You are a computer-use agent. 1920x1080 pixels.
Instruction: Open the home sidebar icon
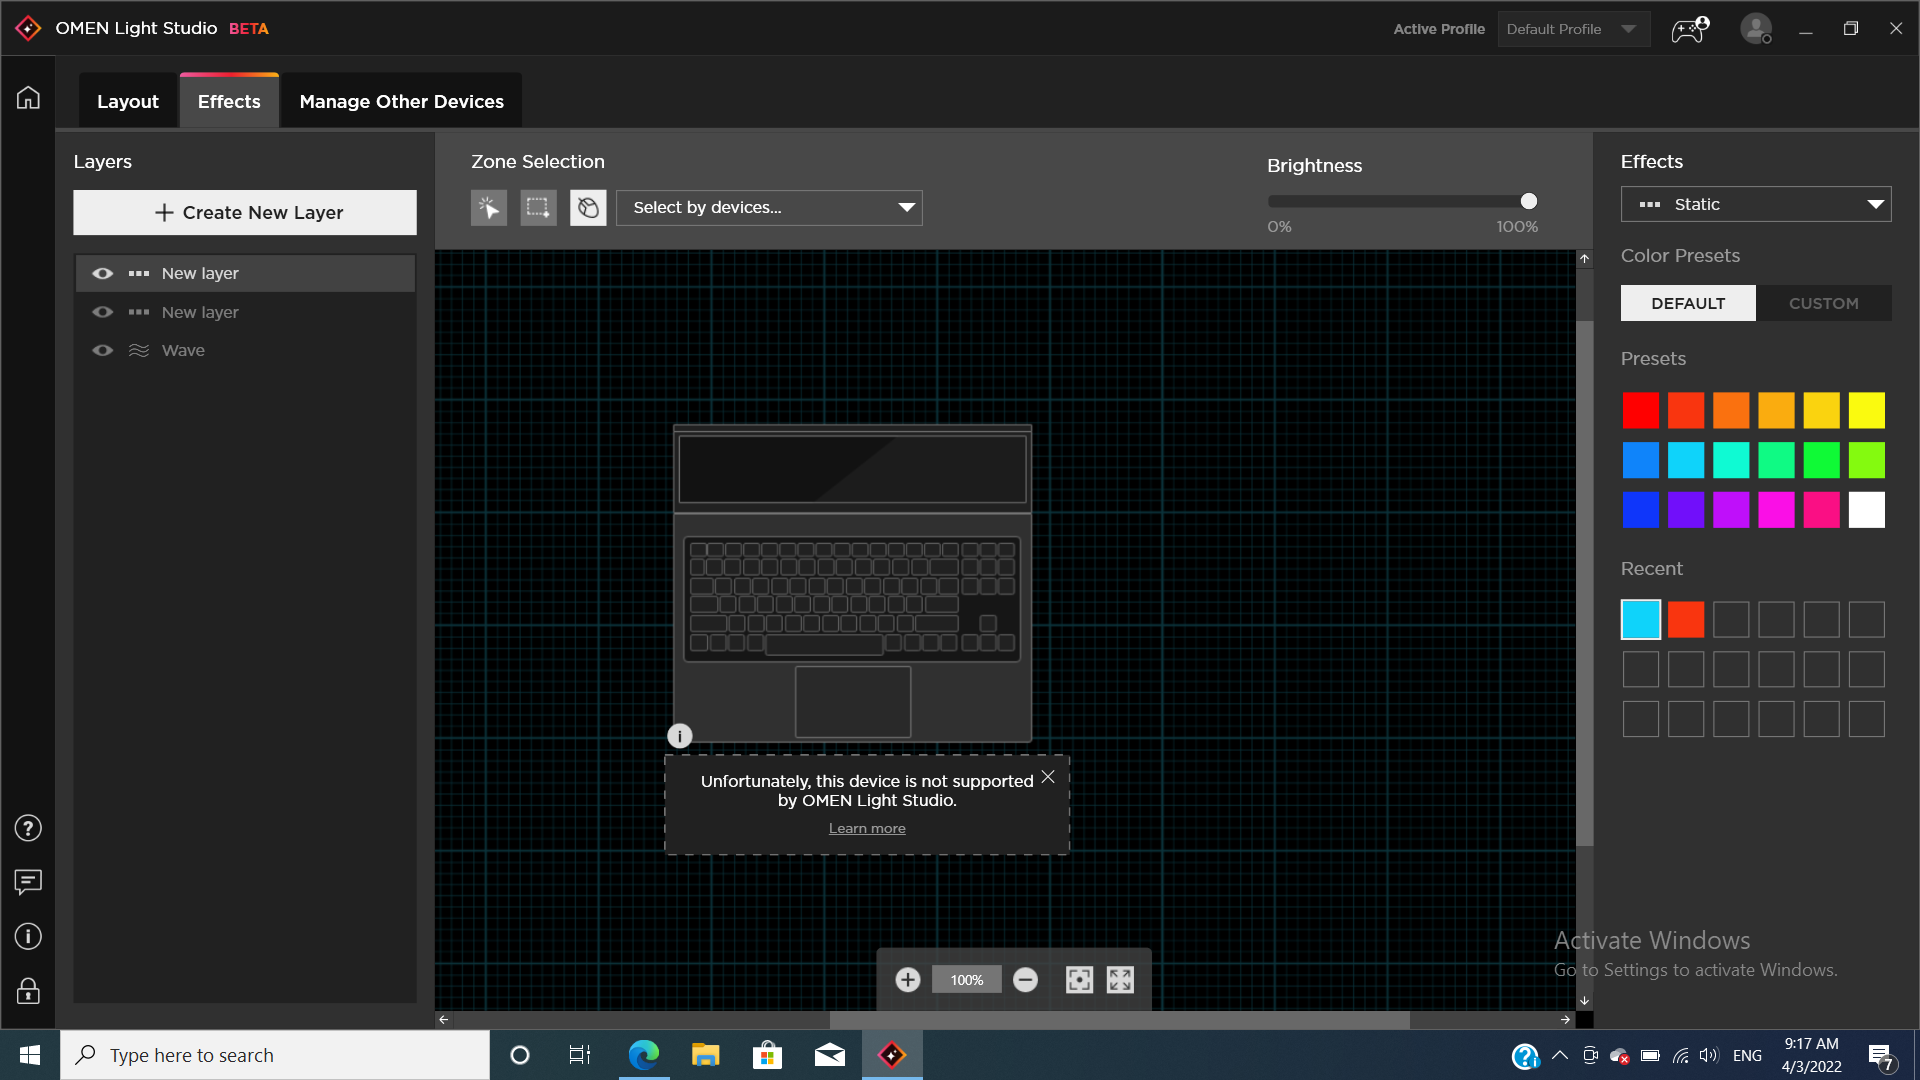pos(28,98)
